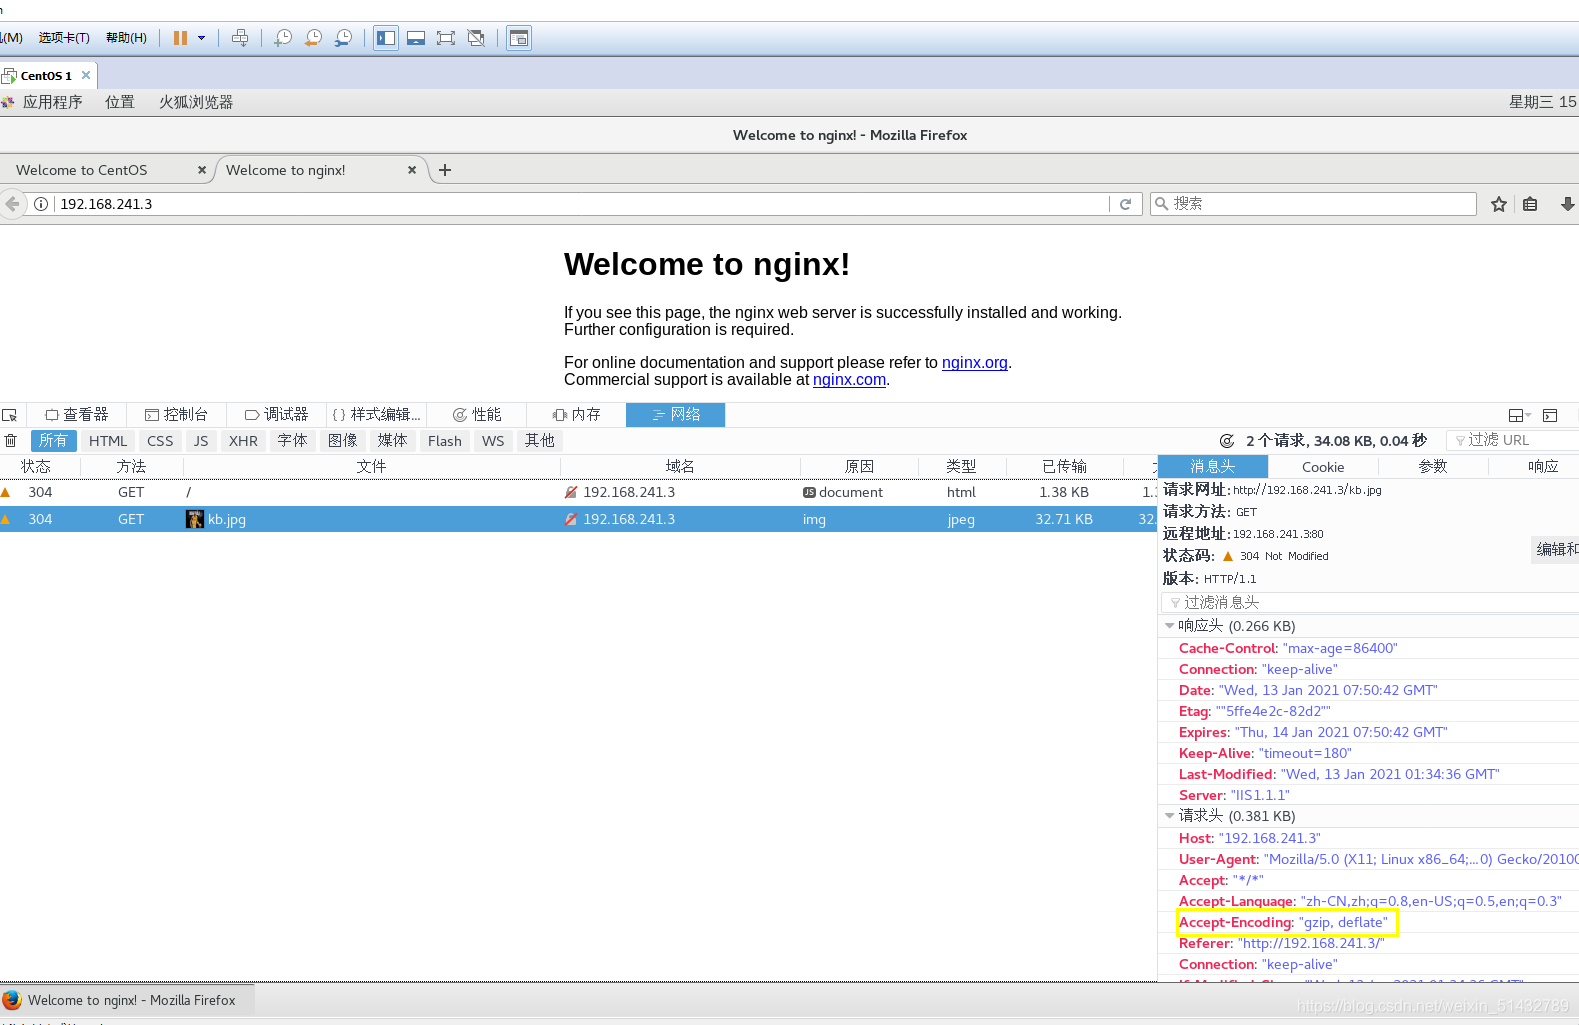Toggle the 图像 image filter
This screenshot has height=1025, width=1579.
(x=342, y=441)
